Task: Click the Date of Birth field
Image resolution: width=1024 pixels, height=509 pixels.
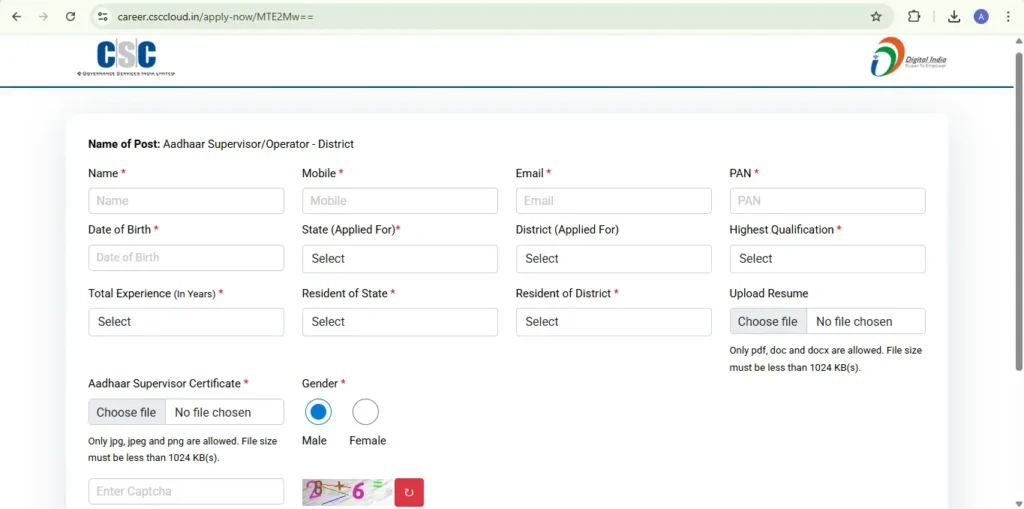Action: (186, 258)
